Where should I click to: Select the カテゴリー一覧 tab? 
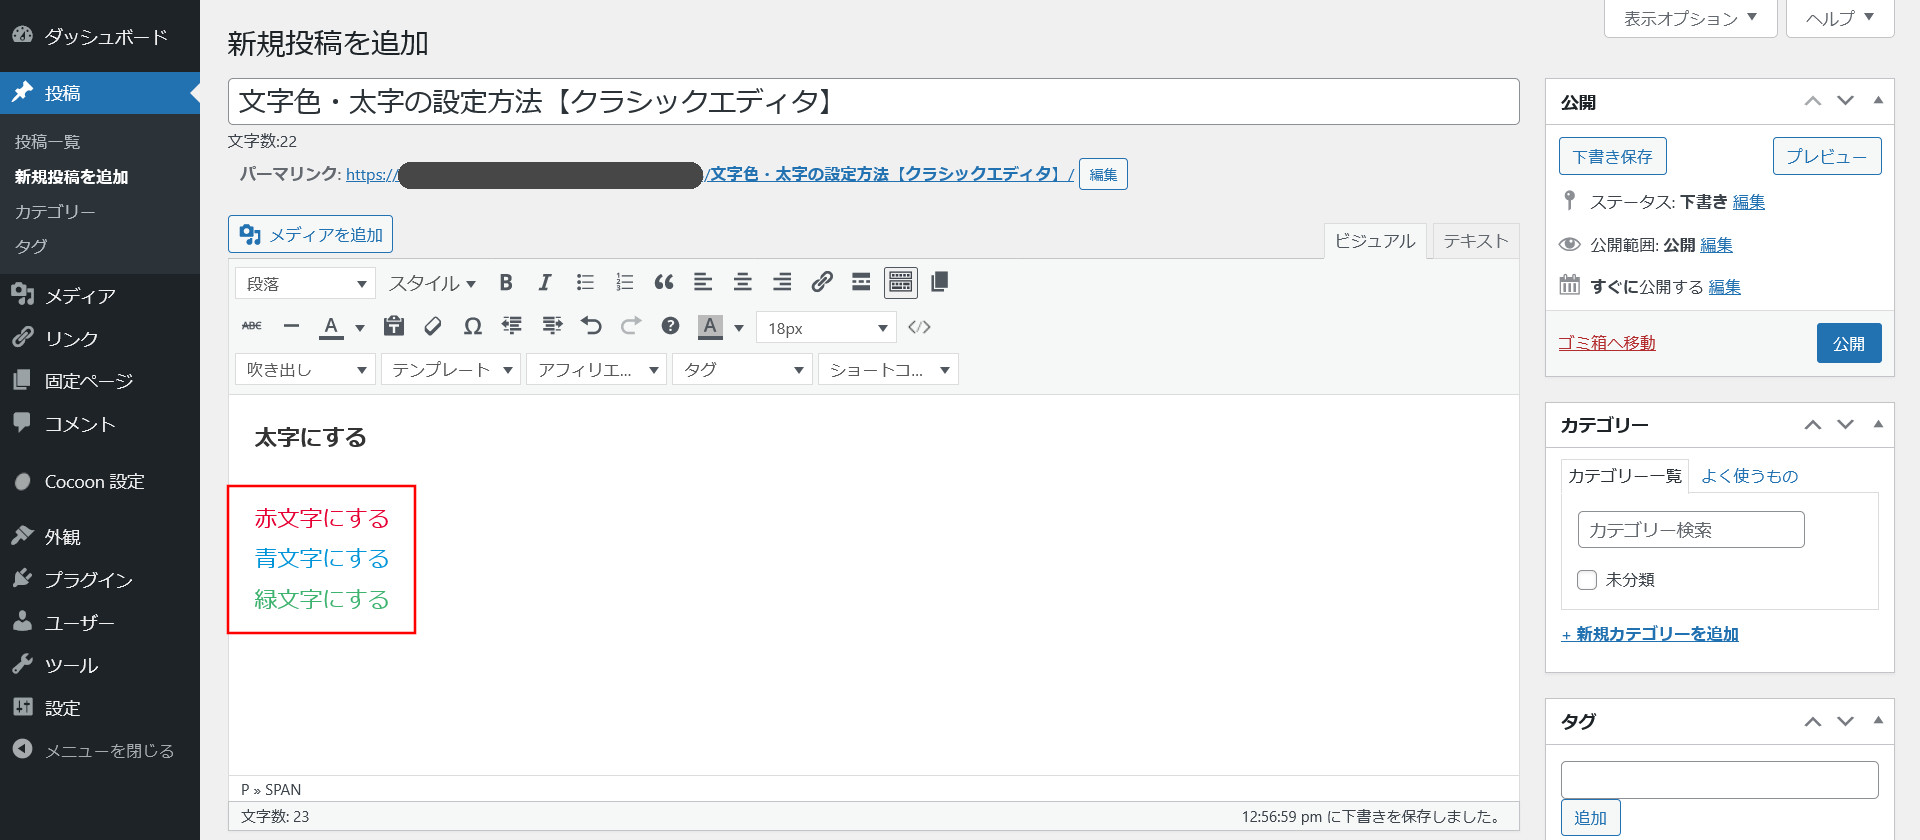coord(1624,476)
